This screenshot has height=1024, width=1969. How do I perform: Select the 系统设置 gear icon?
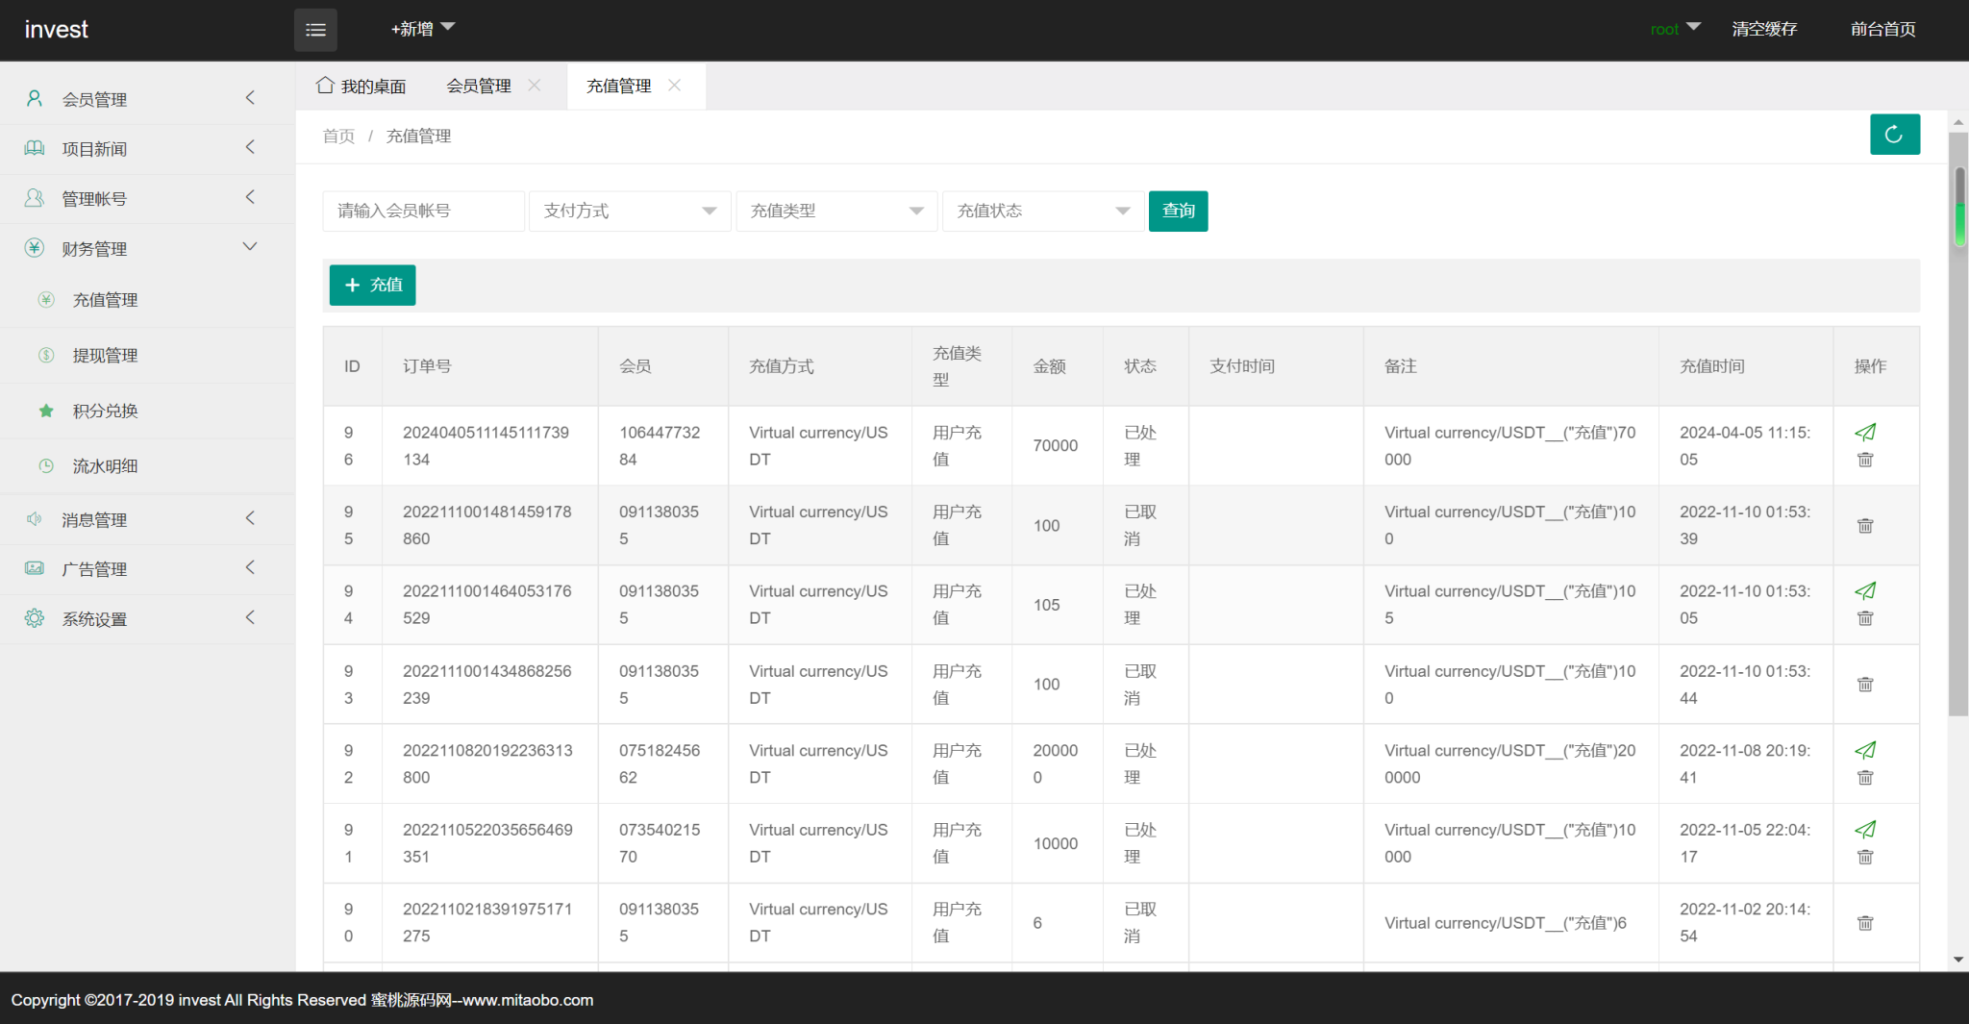(35, 618)
